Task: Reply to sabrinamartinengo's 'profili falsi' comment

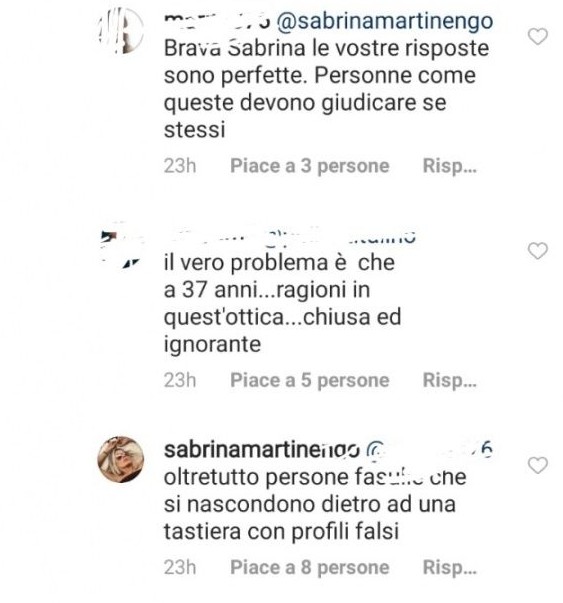Action: (450, 568)
